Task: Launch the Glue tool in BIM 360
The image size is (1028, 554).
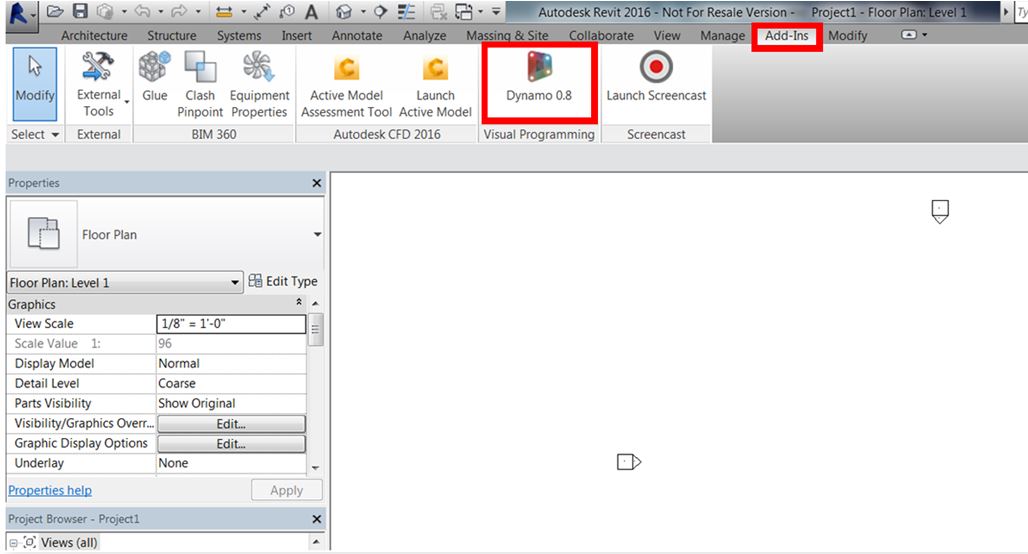Action: coord(155,77)
